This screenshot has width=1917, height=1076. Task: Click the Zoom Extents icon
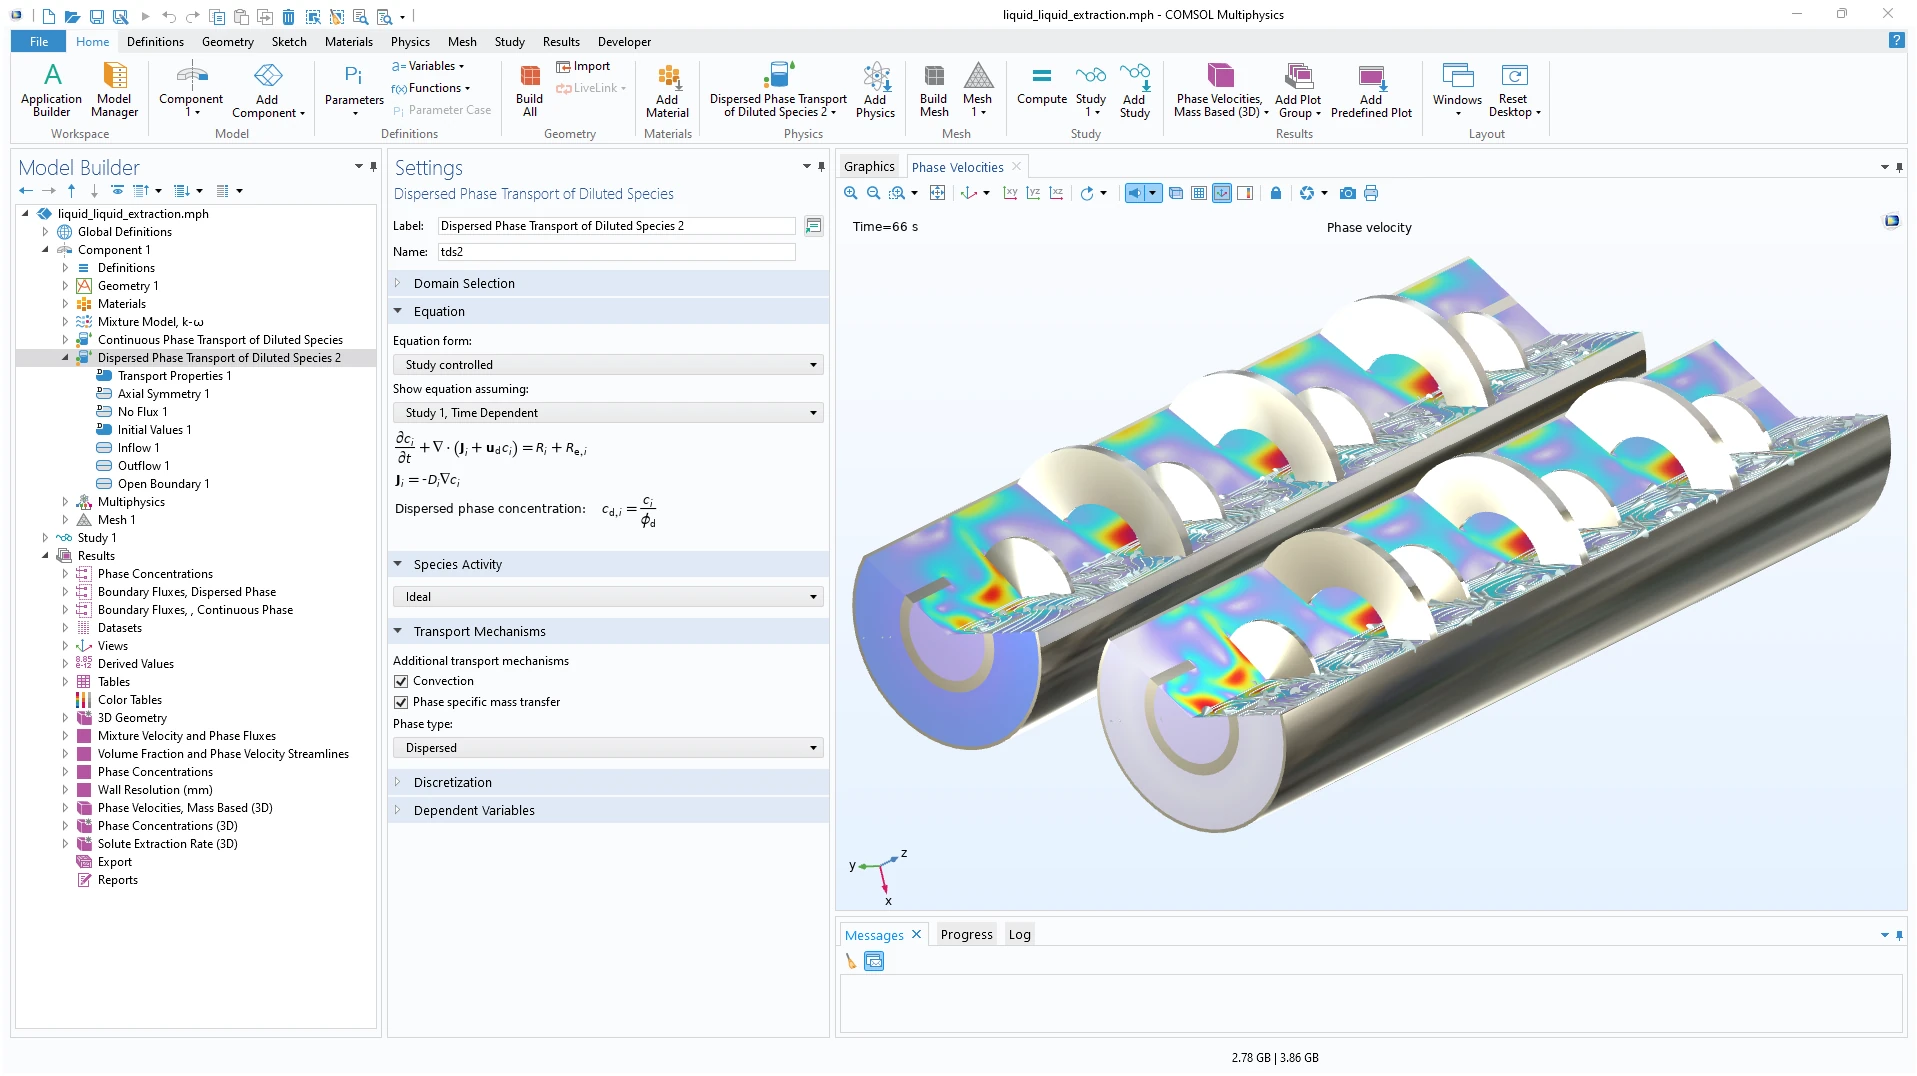(x=937, y=193)
